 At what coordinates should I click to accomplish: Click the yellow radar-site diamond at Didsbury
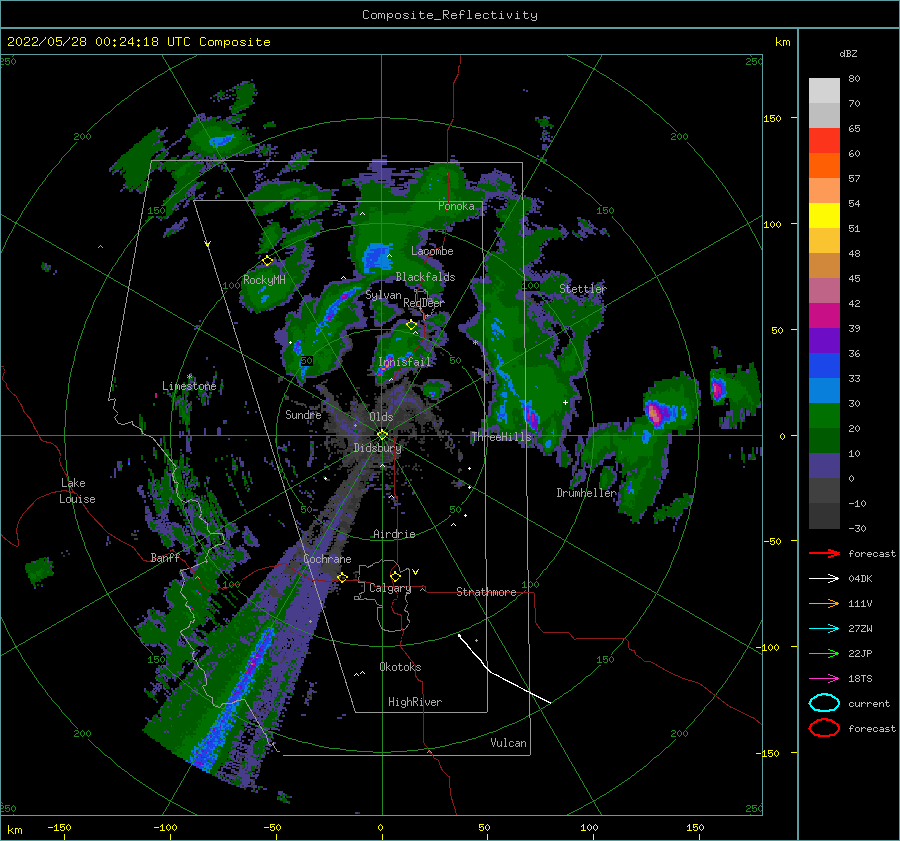(382, 435)
